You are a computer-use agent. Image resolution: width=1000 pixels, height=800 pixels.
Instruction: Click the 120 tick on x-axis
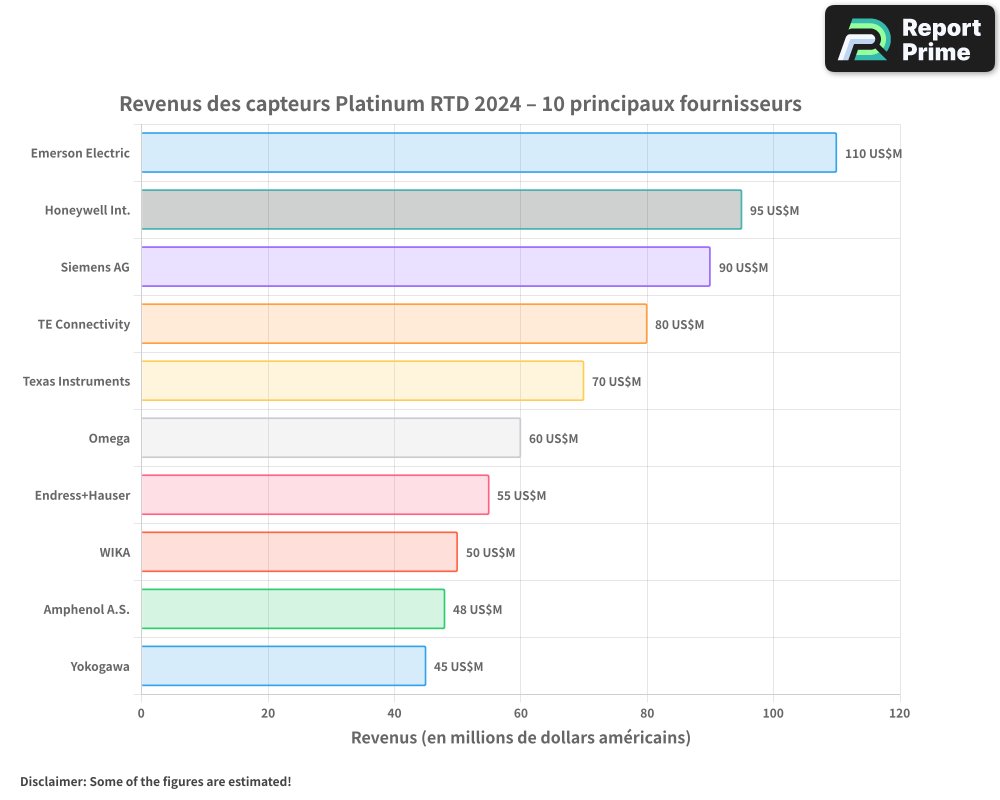click(x=900, y=713)
